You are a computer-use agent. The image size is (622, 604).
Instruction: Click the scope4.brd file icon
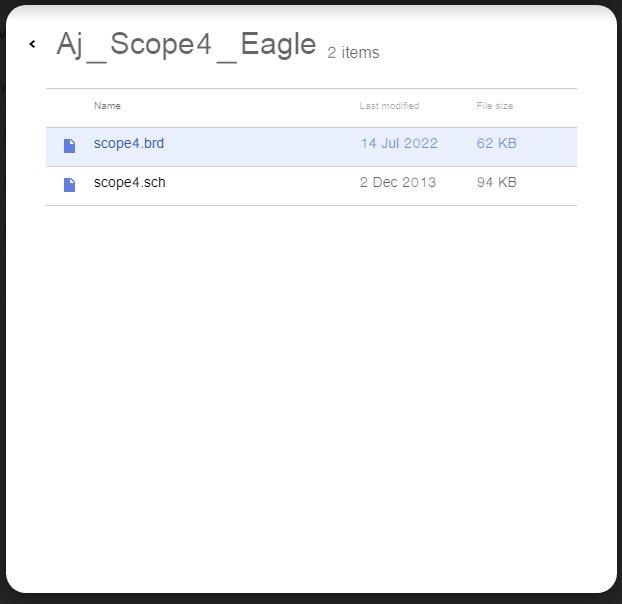pos(69,146)
